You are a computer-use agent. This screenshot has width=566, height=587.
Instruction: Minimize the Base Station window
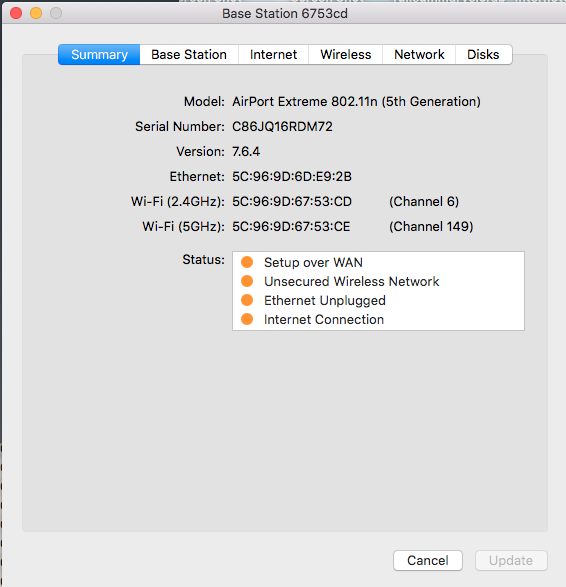36,13
